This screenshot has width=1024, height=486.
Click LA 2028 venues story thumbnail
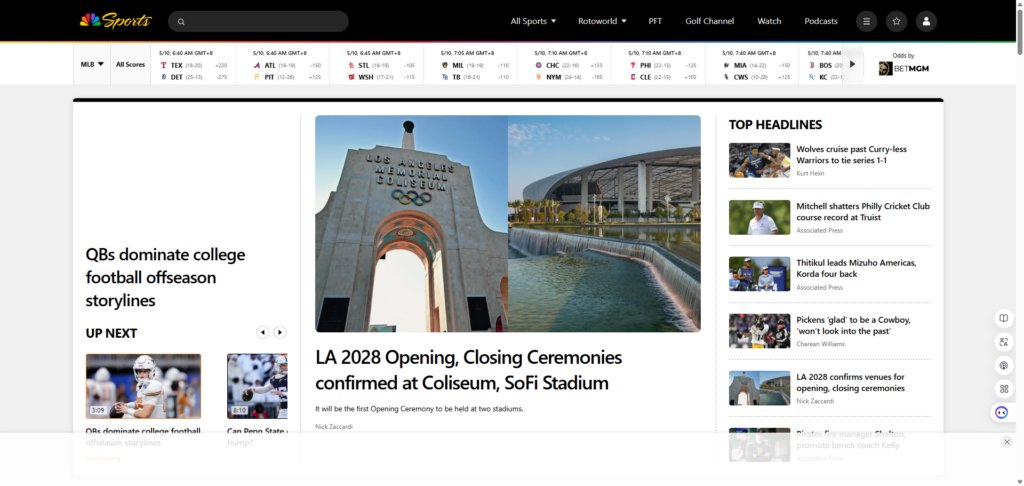760,388
